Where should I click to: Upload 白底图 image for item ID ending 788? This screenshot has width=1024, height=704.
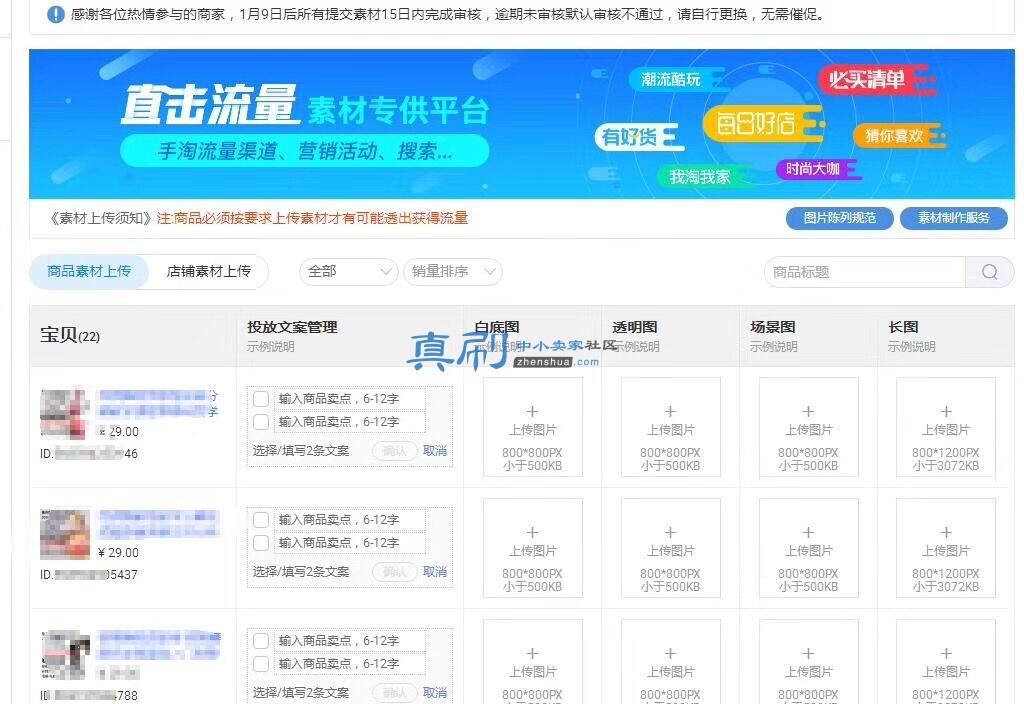point(532,662)
